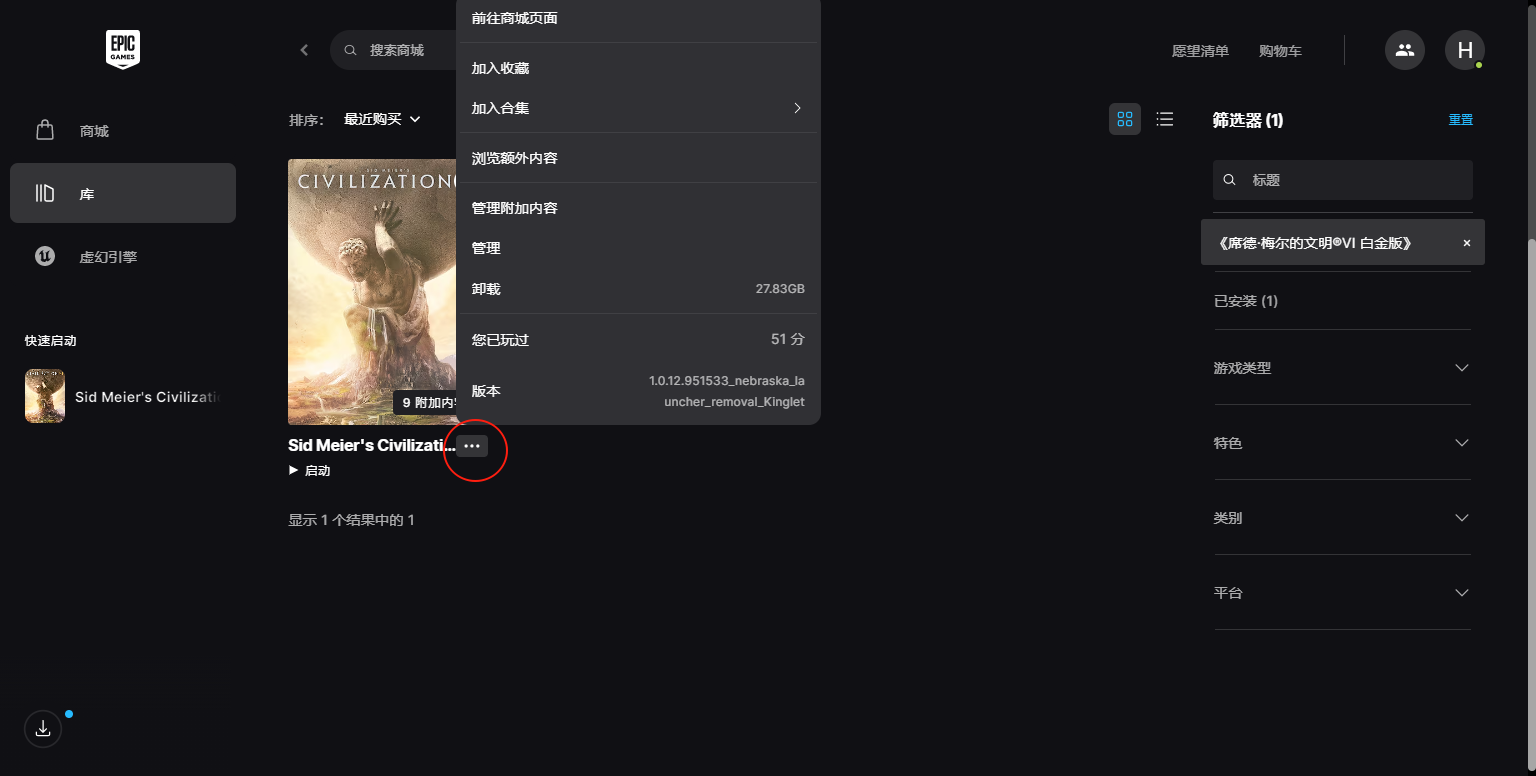The height and width of the screenshot is (776, 1536).
Task: Expand the 平台 filter section
Action: click(1342, 593)
